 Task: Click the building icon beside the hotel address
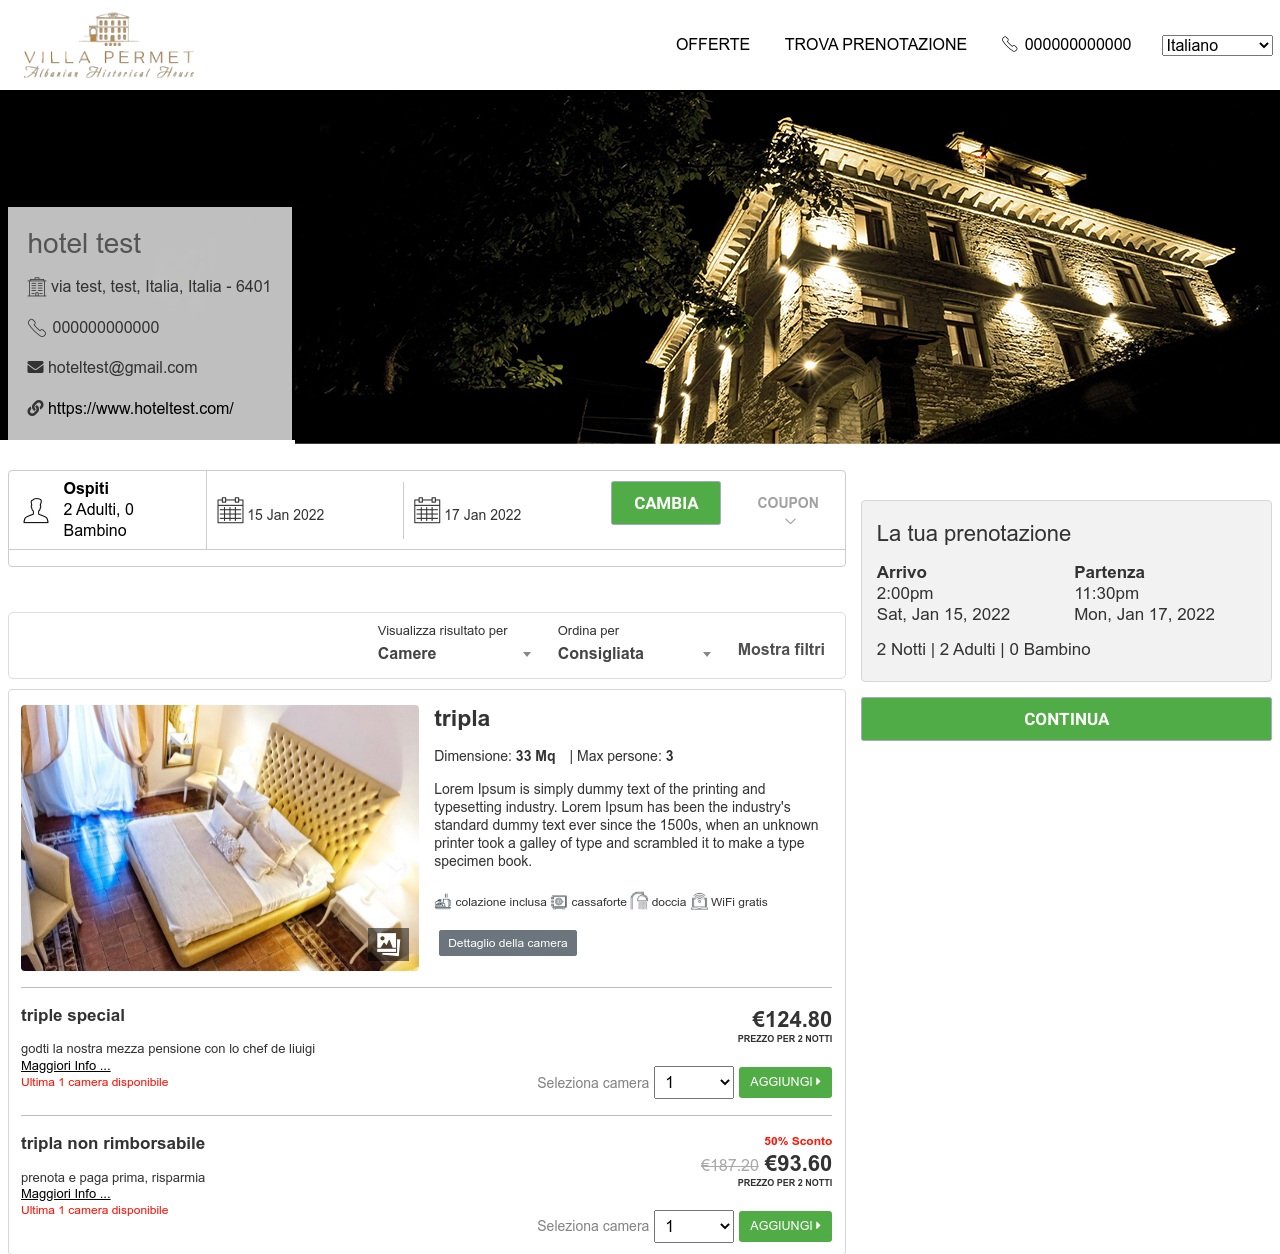(x=37, y=287)
